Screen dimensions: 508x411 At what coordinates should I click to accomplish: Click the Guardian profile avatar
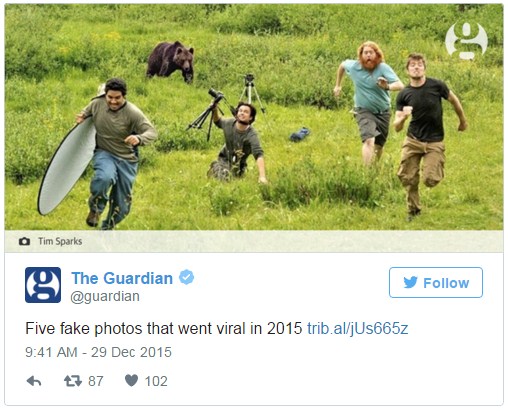pos(43,285)
